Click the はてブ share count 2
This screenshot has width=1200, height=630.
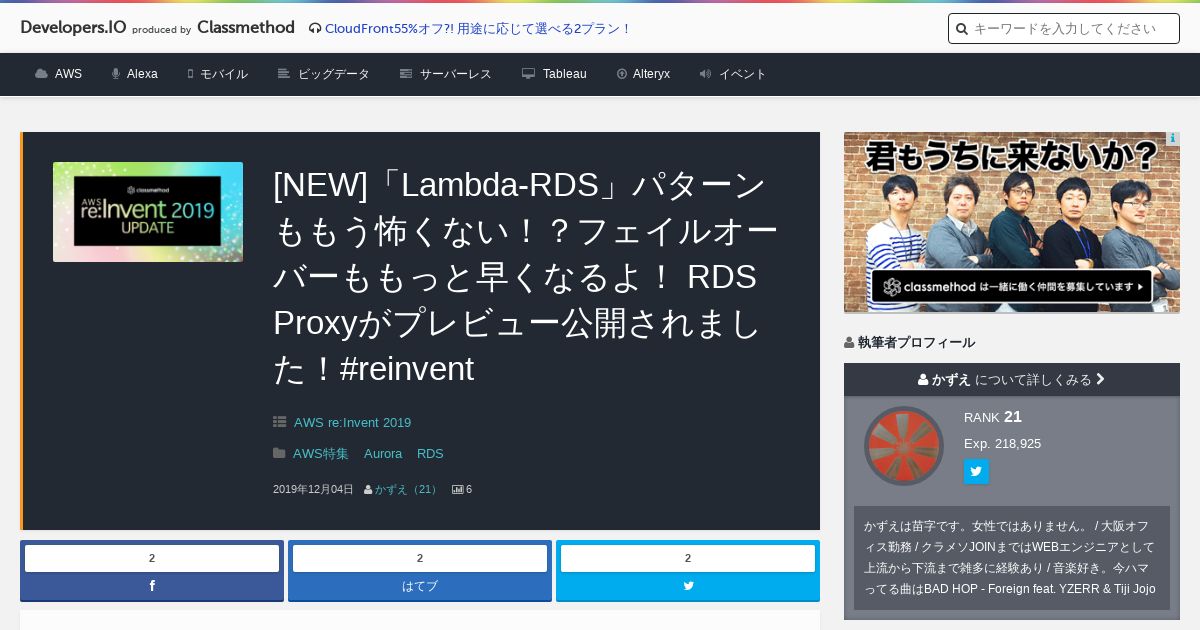420,558
